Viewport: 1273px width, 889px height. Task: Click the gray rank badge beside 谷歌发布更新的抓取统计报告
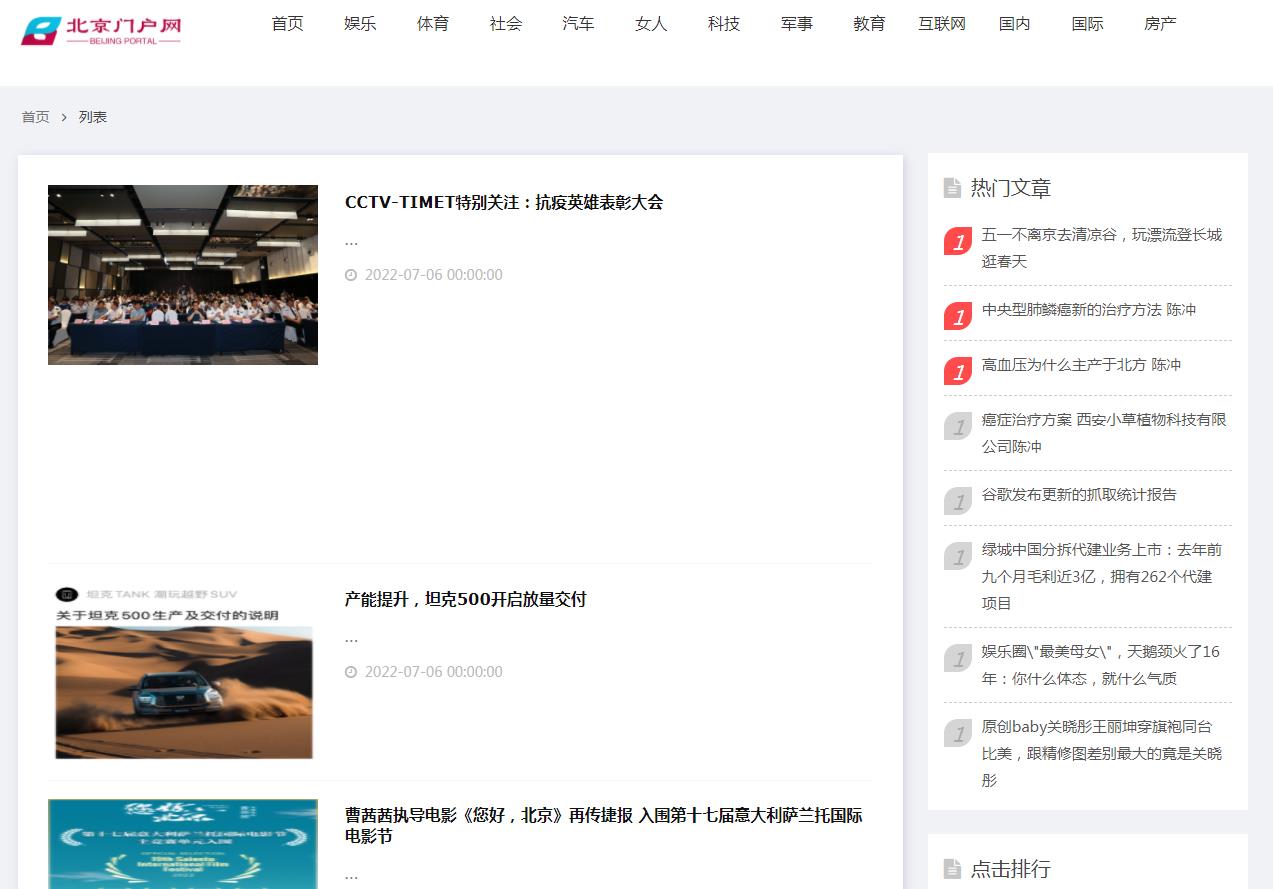pyautogui.click(x=958, y=502)
